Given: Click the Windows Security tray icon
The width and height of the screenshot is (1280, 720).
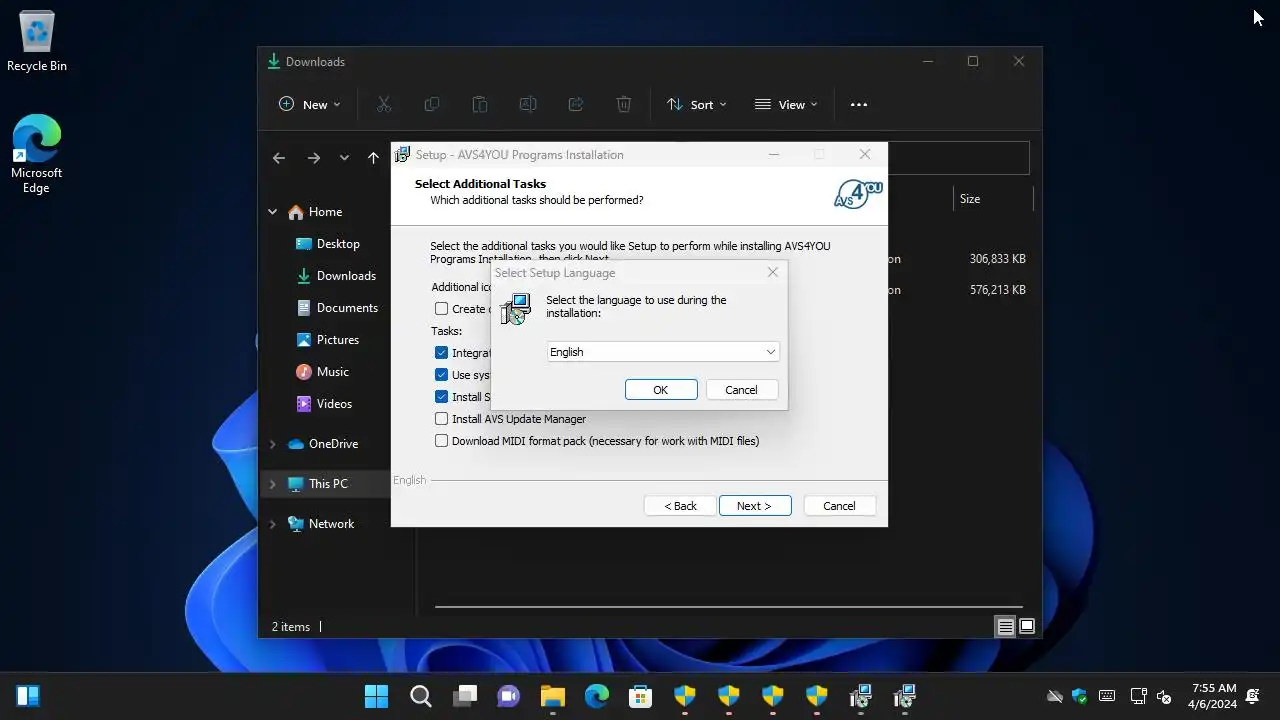Looking at the screenshot, I should pyautogui.click(x=1080, y=696).
